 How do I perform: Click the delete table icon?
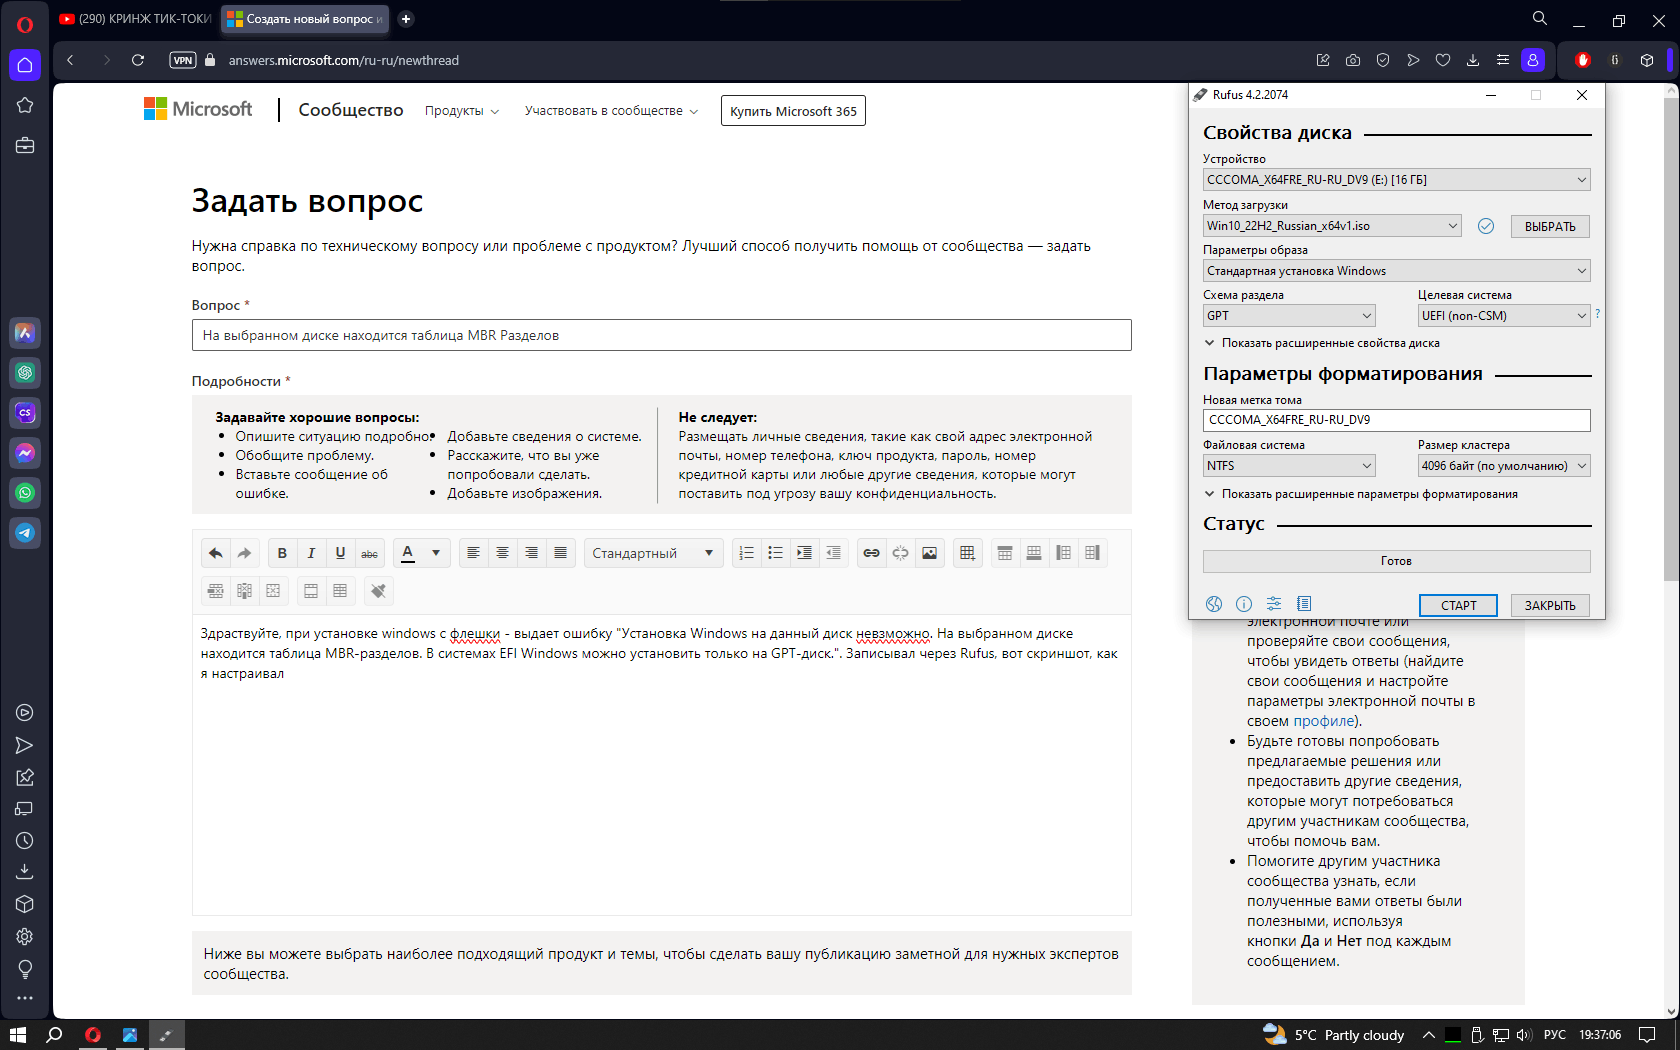click(274, 591)
